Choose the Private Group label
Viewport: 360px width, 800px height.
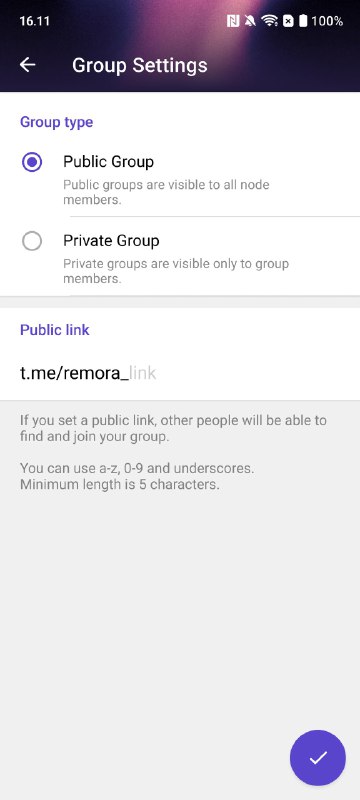tap(111, 241)
